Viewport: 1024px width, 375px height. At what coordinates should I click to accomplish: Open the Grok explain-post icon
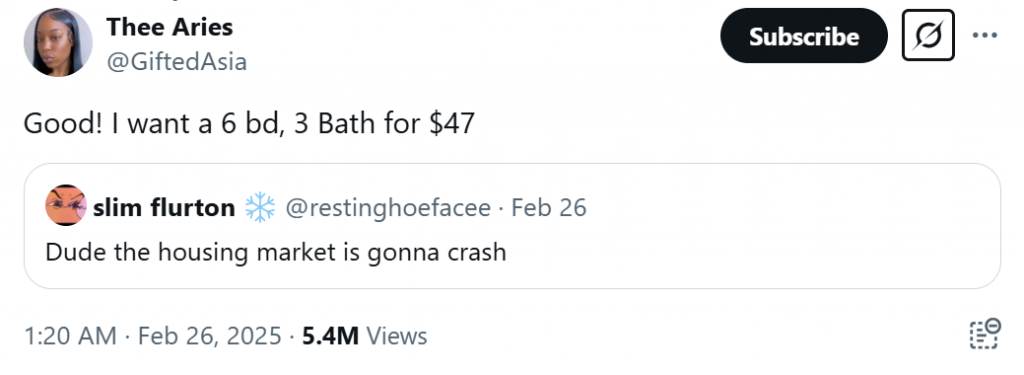coord(928,35)
